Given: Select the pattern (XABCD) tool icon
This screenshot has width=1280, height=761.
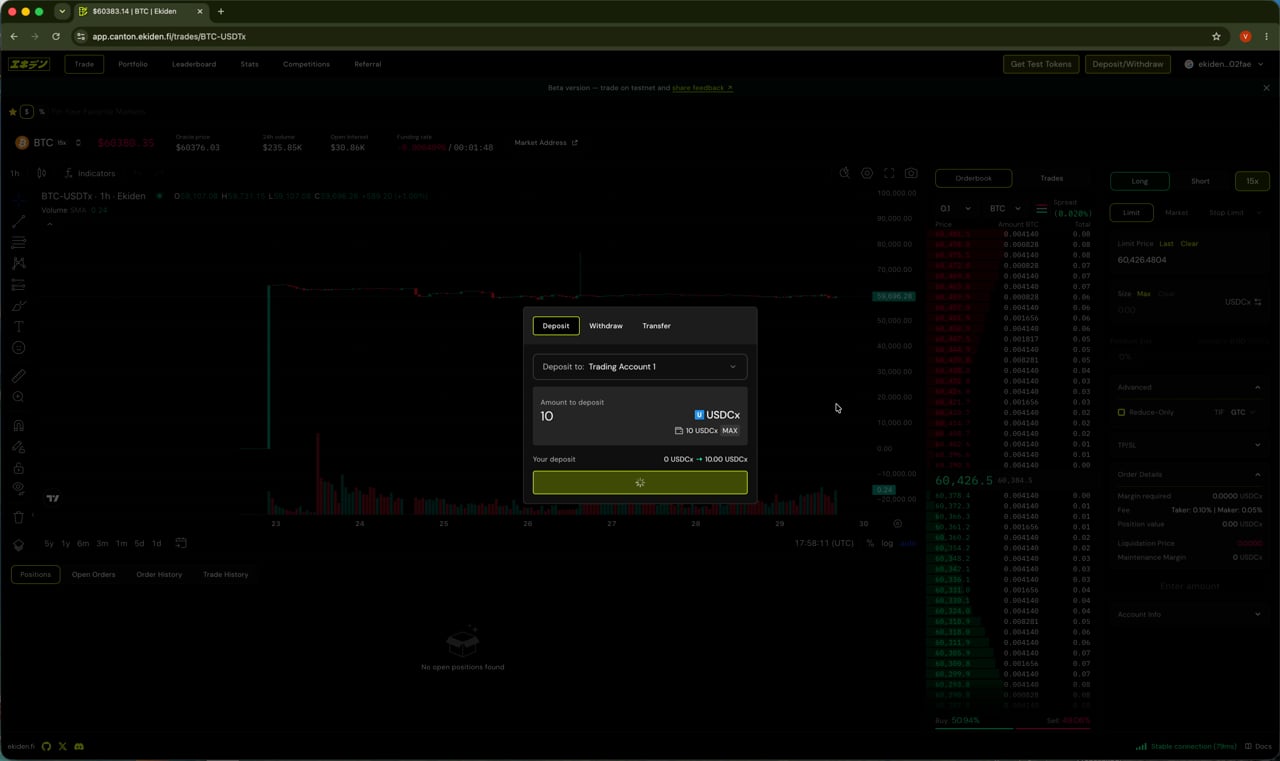Looking at the screenshot, I should click(18, 263).
